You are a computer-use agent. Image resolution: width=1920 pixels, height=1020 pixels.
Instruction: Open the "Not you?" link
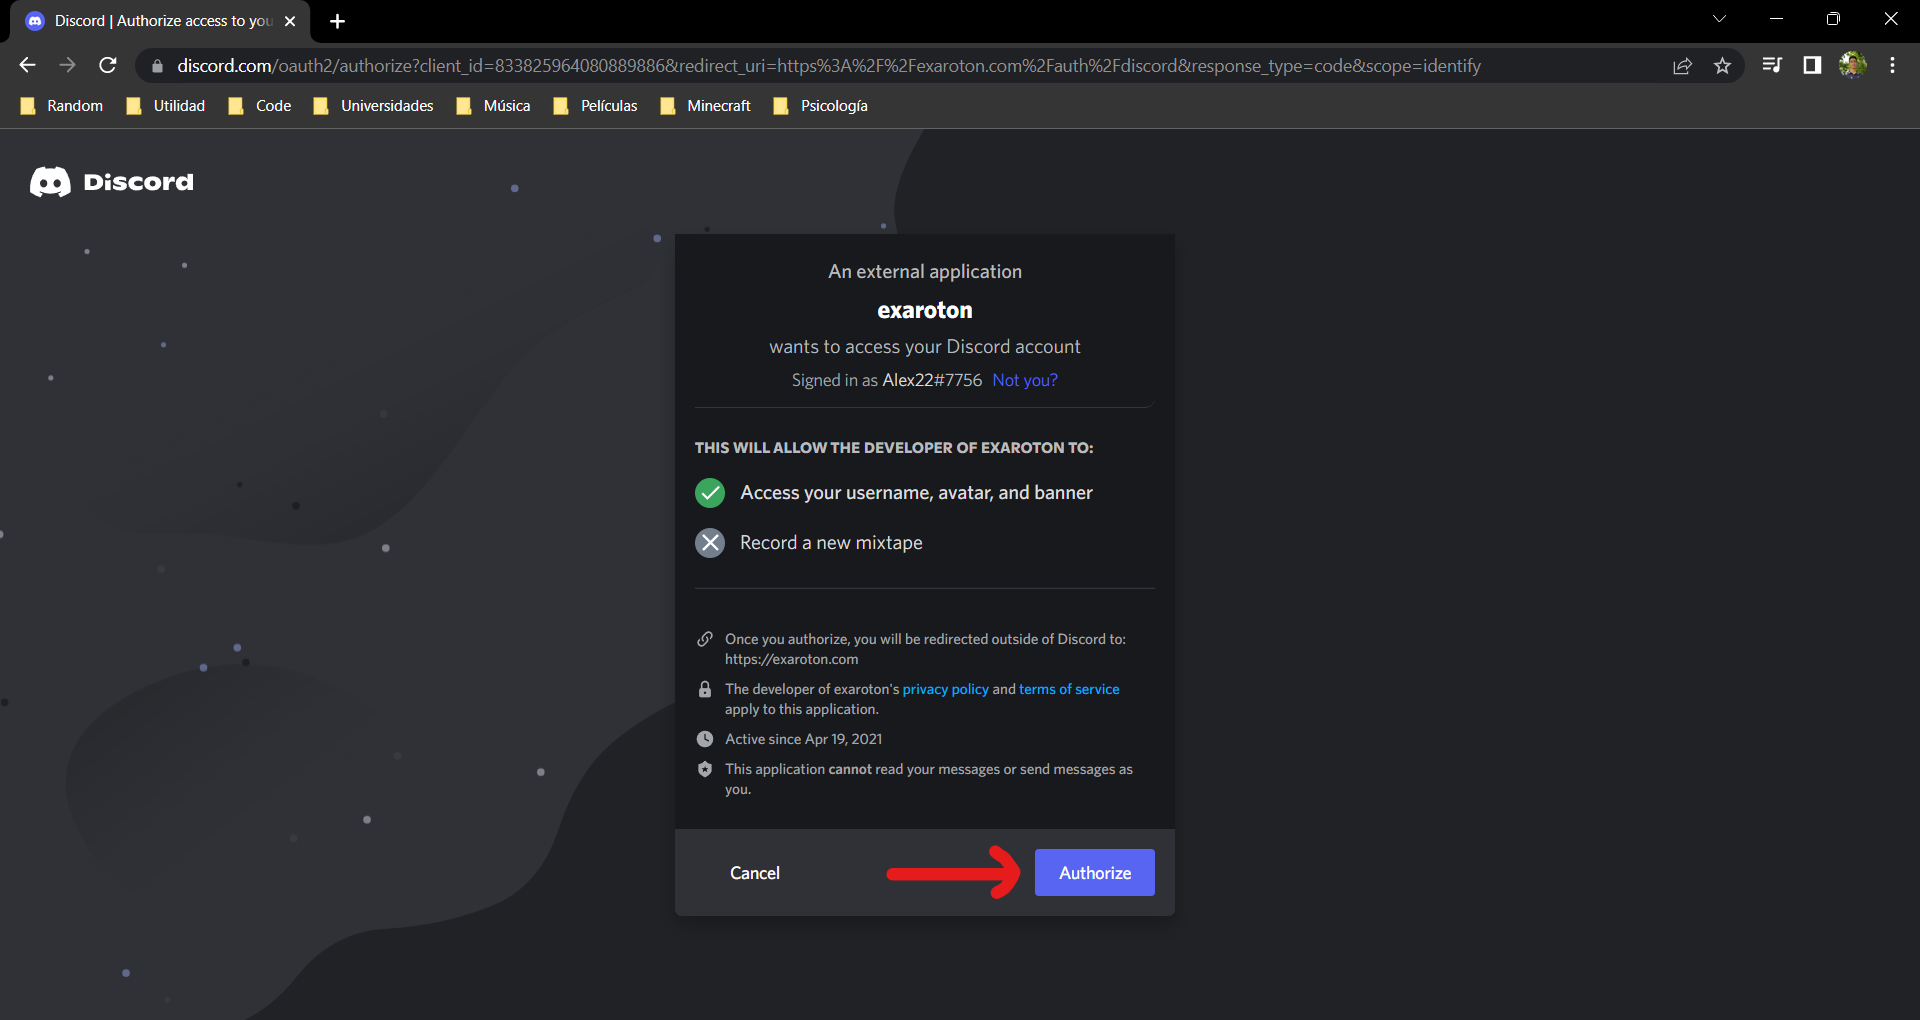point(1024,380)
